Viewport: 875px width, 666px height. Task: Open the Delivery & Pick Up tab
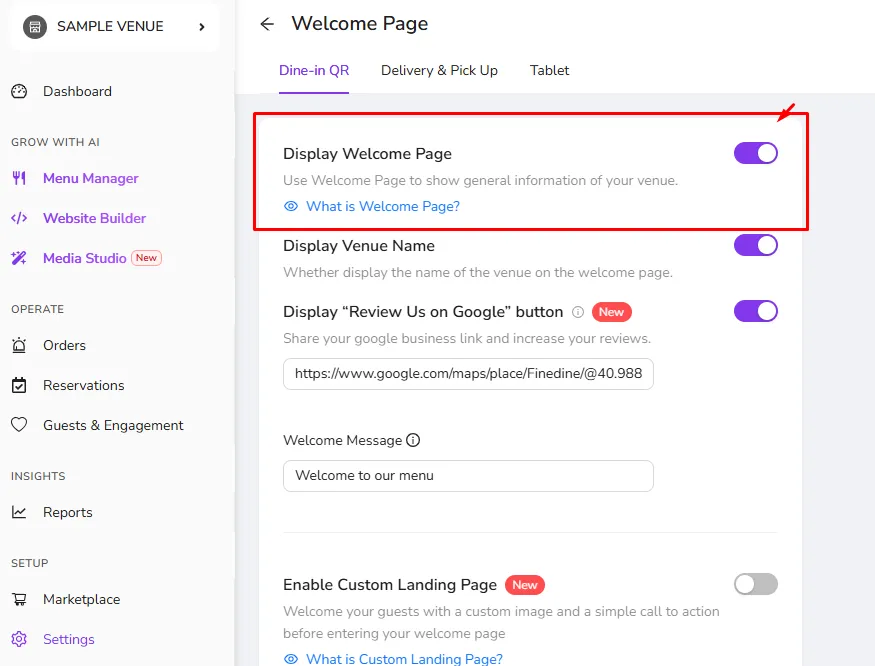tap(439, 70)
